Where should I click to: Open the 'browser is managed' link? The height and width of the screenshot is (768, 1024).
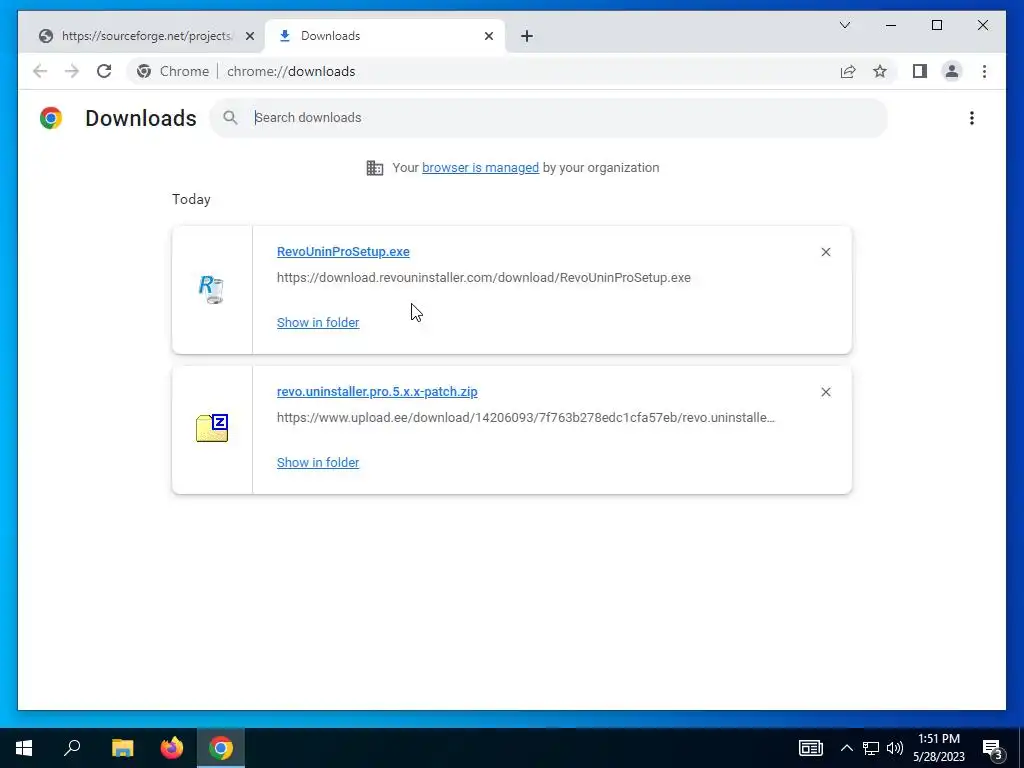pos(480,168)
